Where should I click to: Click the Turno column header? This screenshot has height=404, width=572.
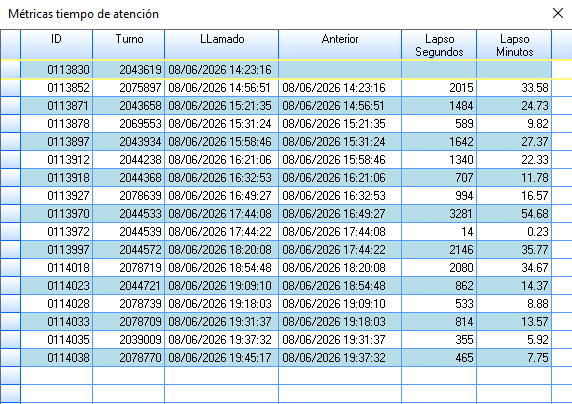coord(129,45)
